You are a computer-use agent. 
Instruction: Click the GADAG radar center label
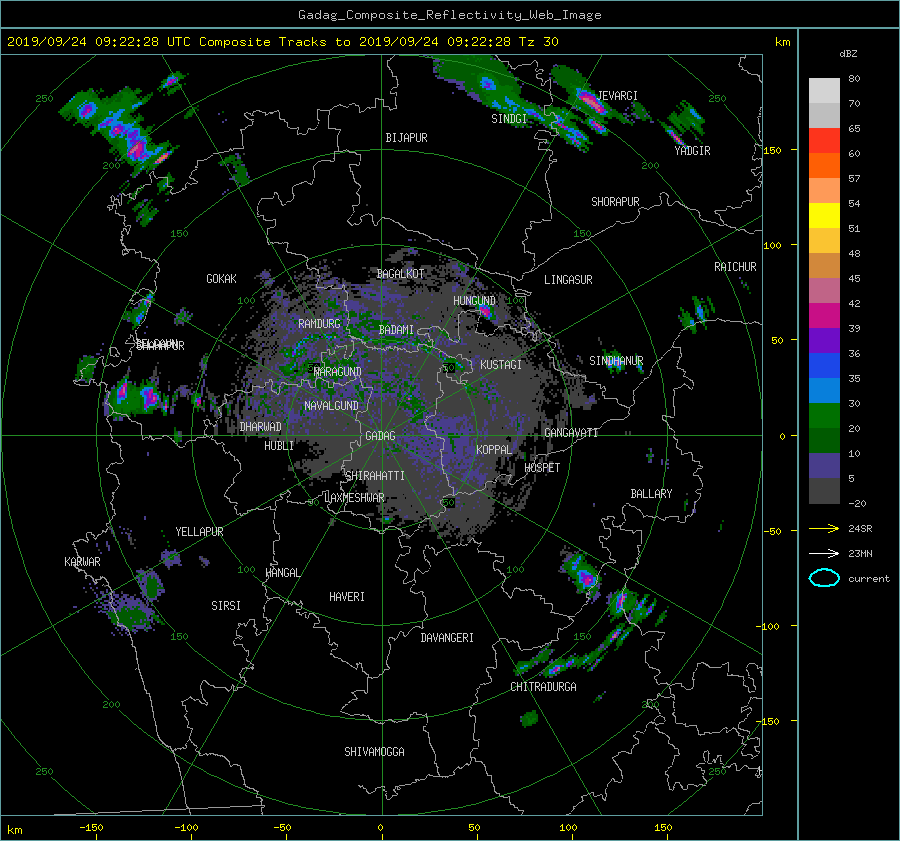tap(381, 436)
